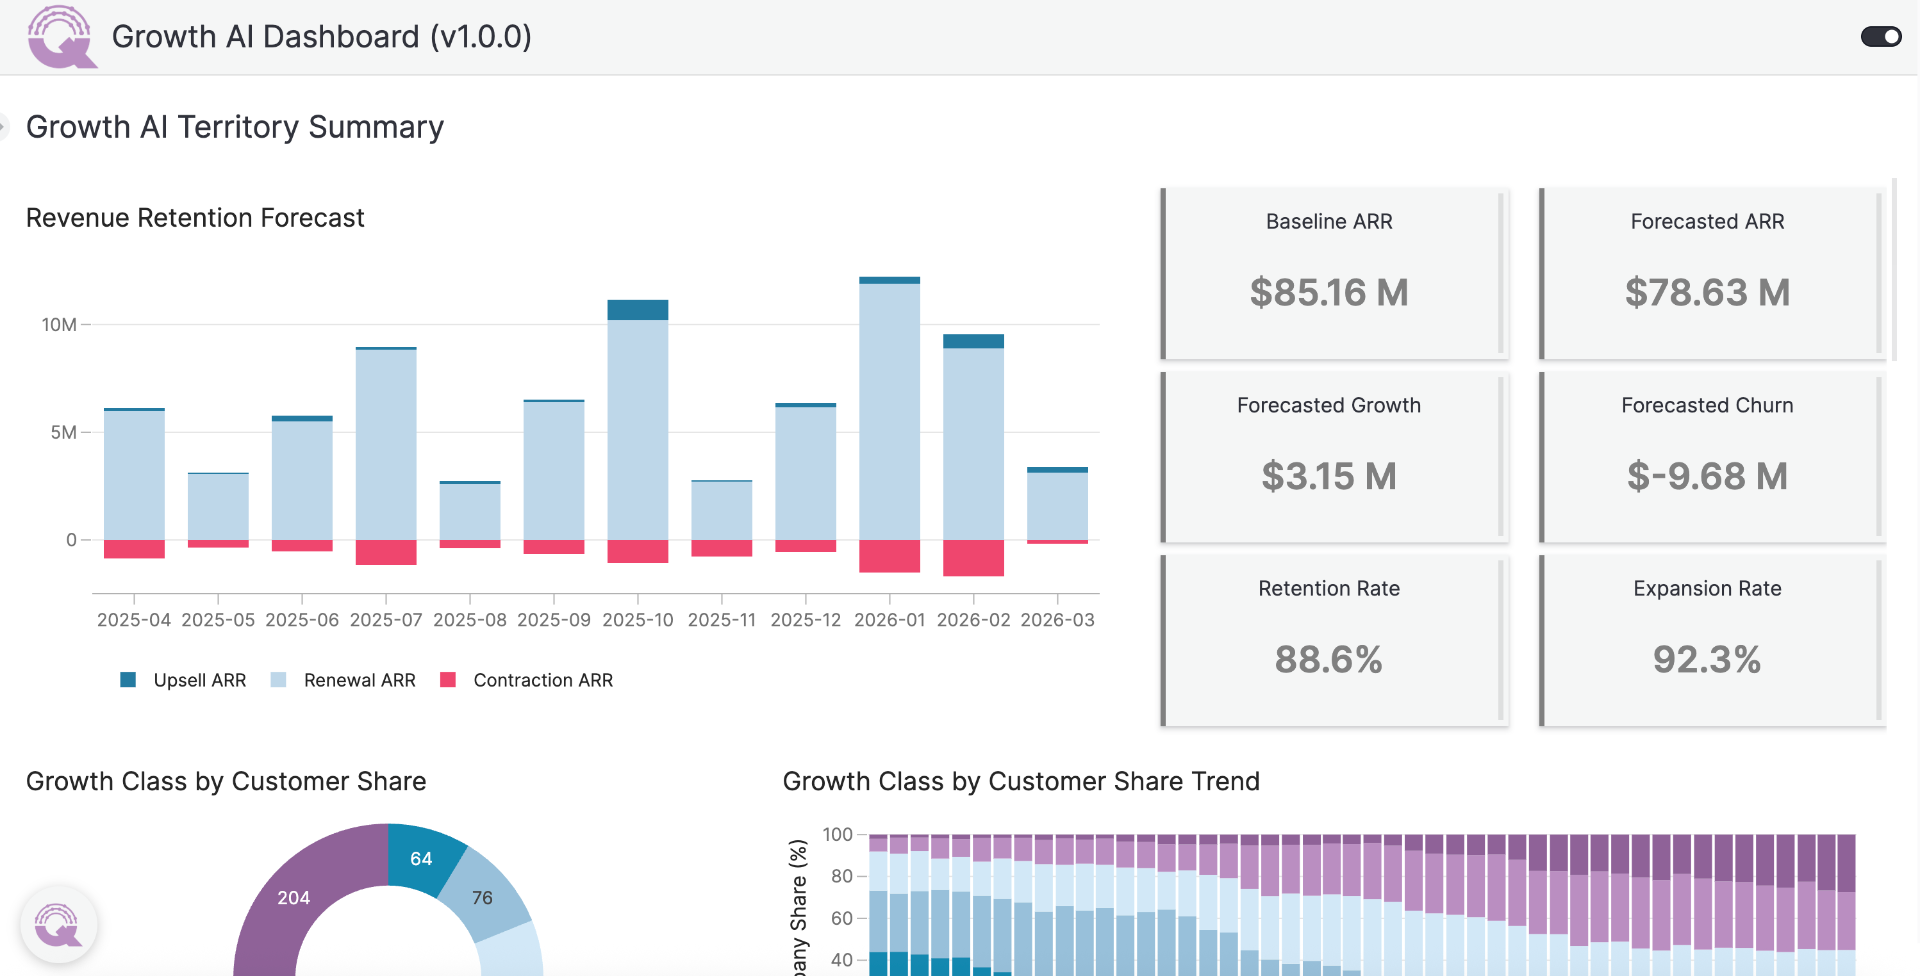The height and width of the screenshot is (976, 1920).
Task: Click the Growth AI Dashboard (v1.0.0) title
Action: pyautogui.click(x=322, y=37)
